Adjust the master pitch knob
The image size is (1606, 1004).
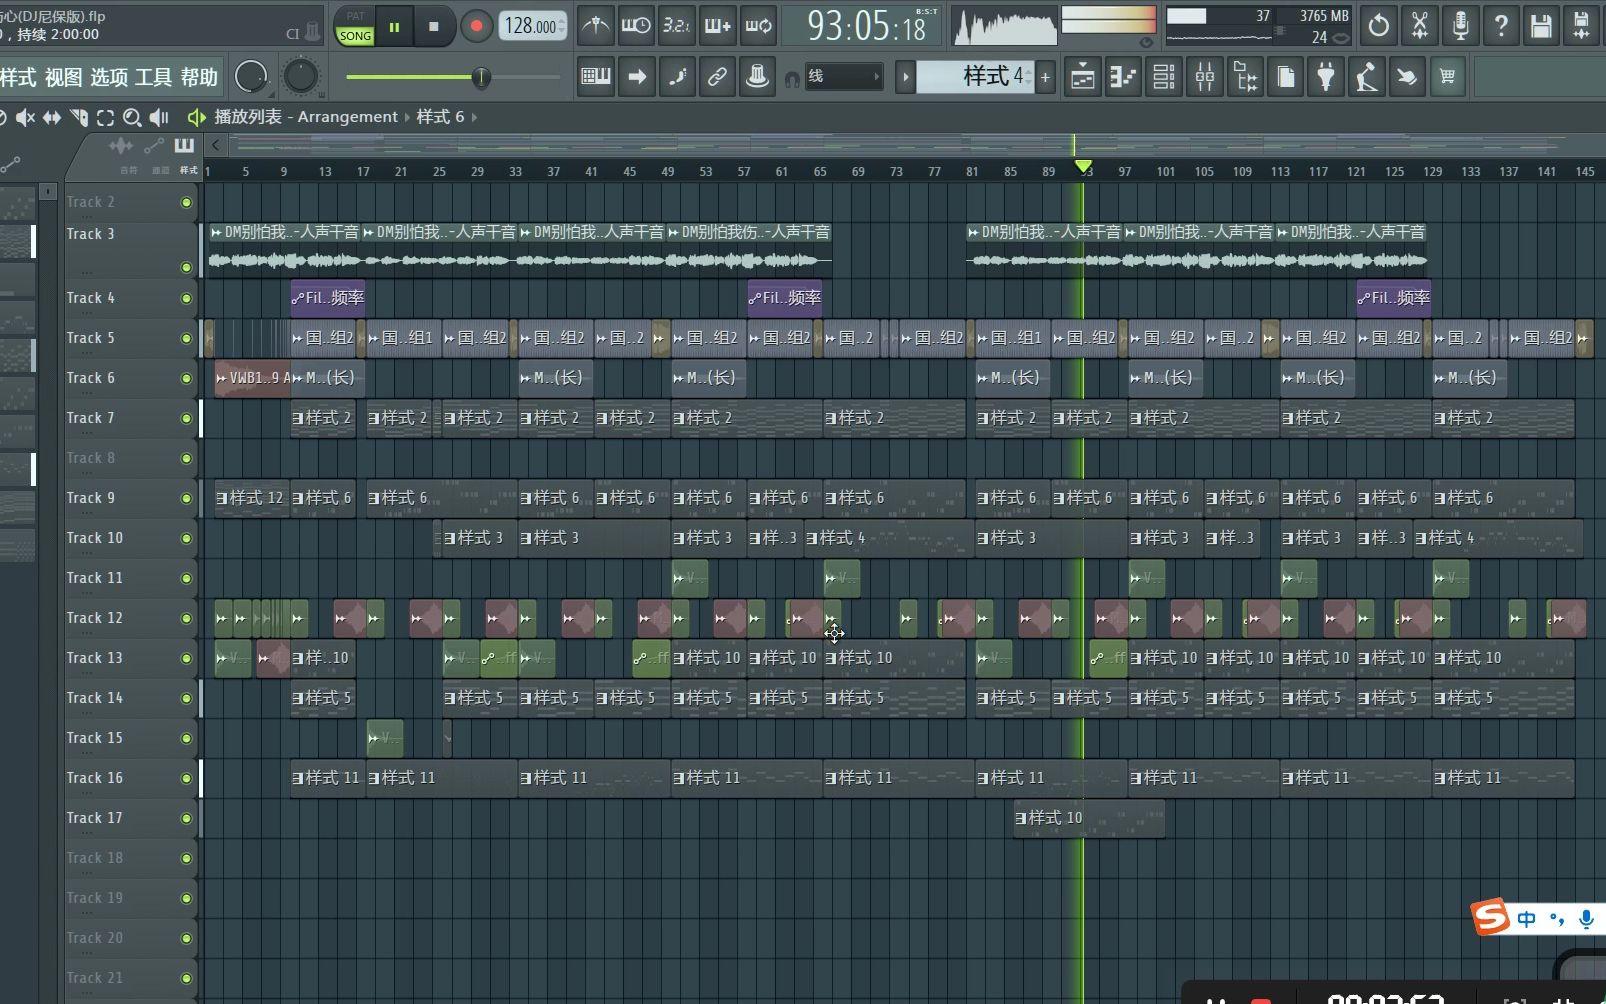[301, 76]
